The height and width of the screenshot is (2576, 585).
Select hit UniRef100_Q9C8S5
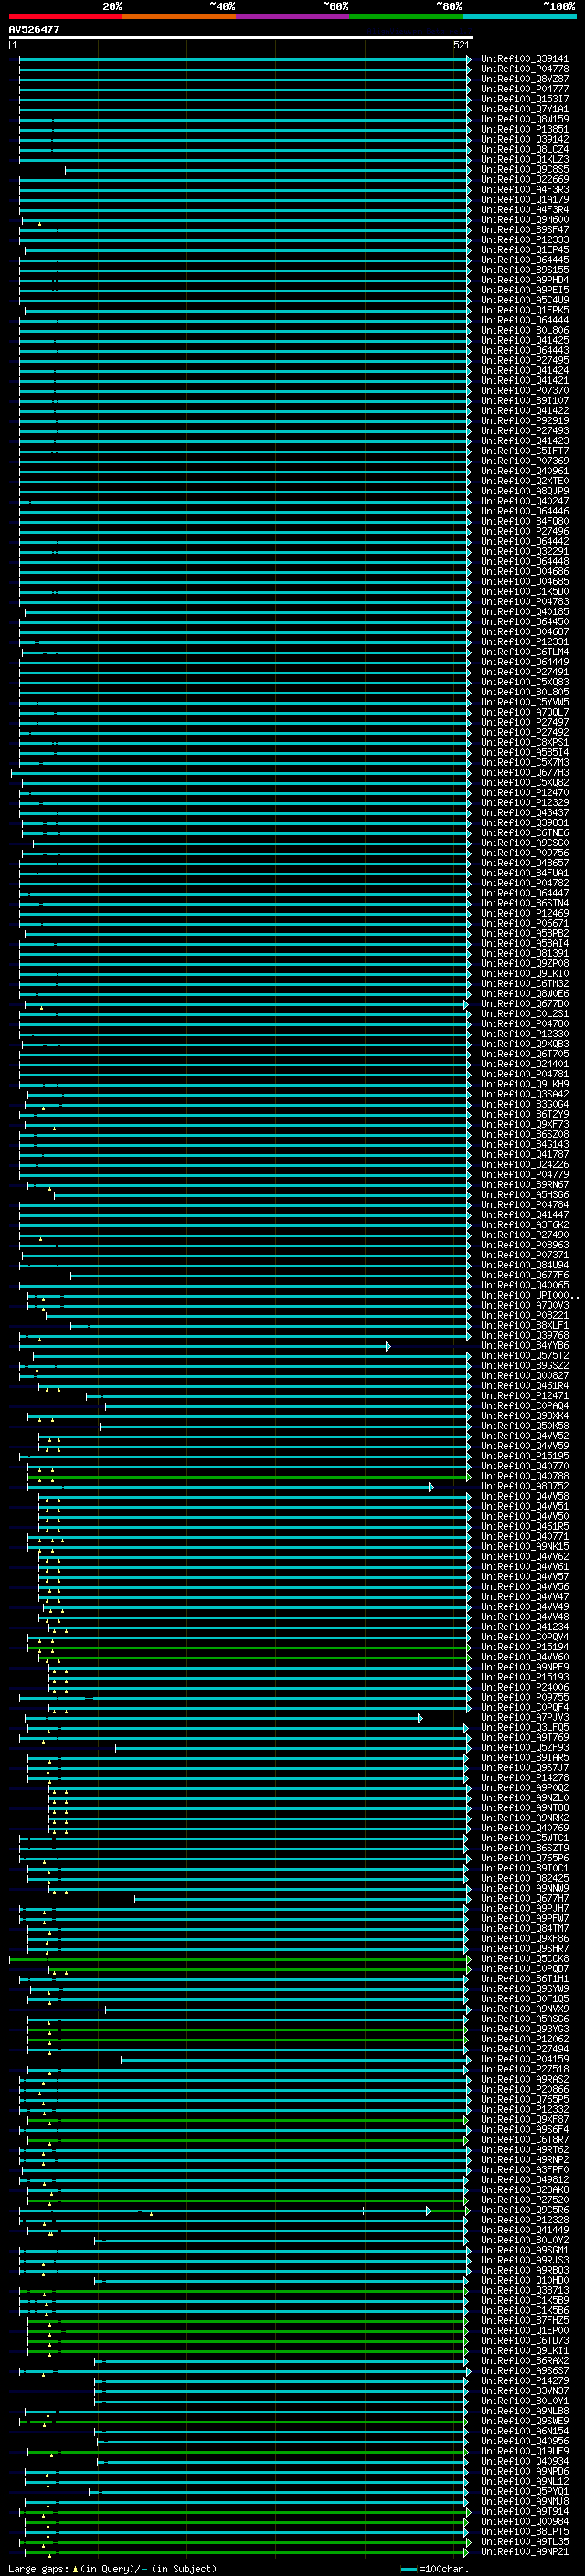pyautogui.click(x=524, y=170)
